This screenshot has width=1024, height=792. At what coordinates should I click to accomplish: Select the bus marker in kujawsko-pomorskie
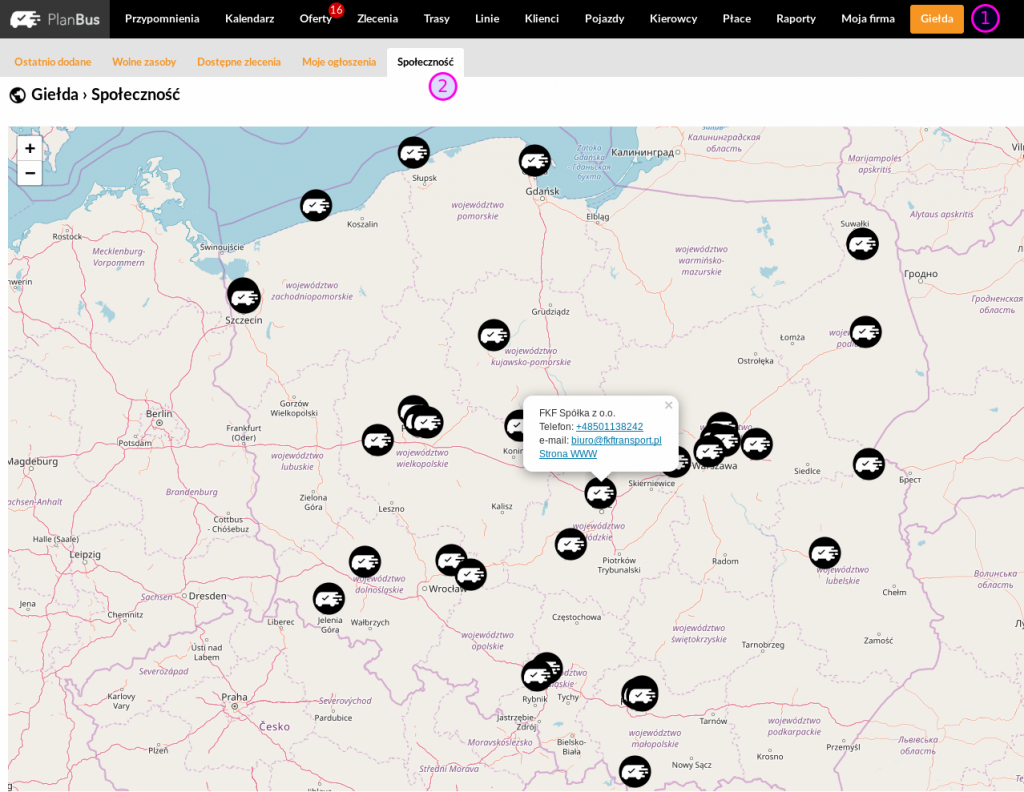click(x=494, y=336)
